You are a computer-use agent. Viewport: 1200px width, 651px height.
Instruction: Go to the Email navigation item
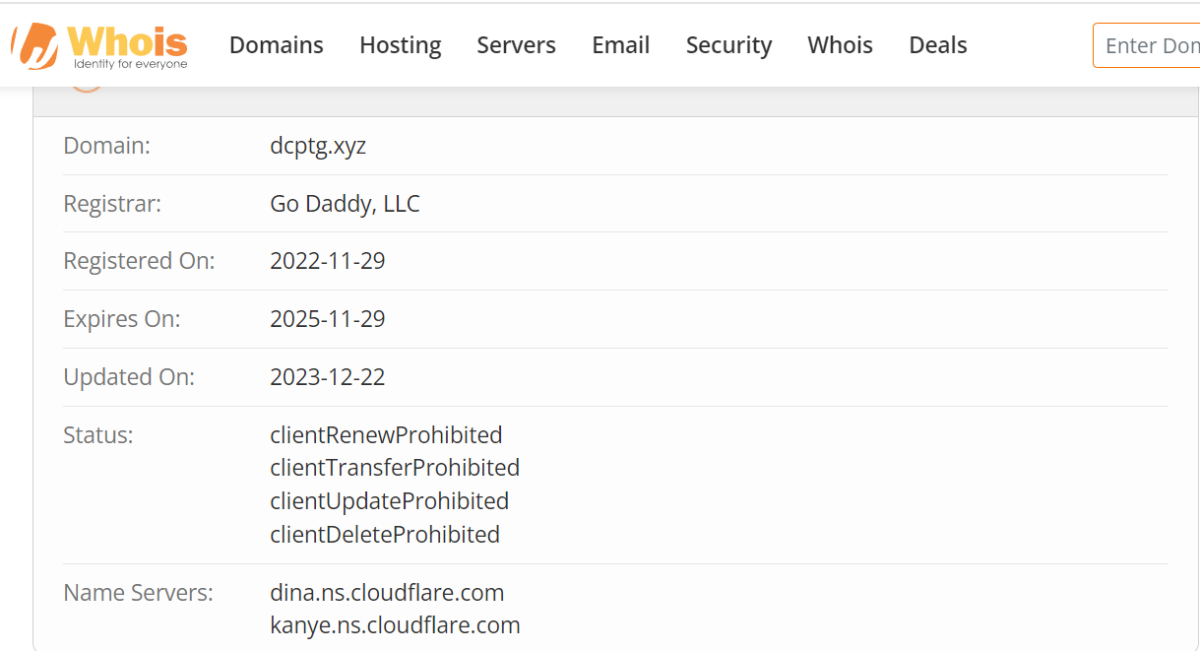(x=620, y=45)
